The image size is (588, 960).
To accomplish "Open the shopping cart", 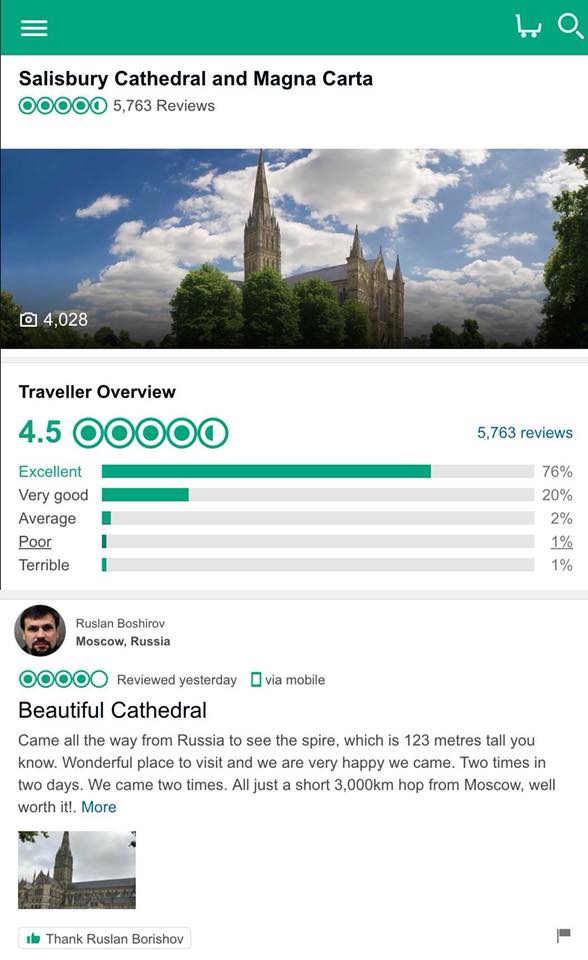I will (528, 26).
